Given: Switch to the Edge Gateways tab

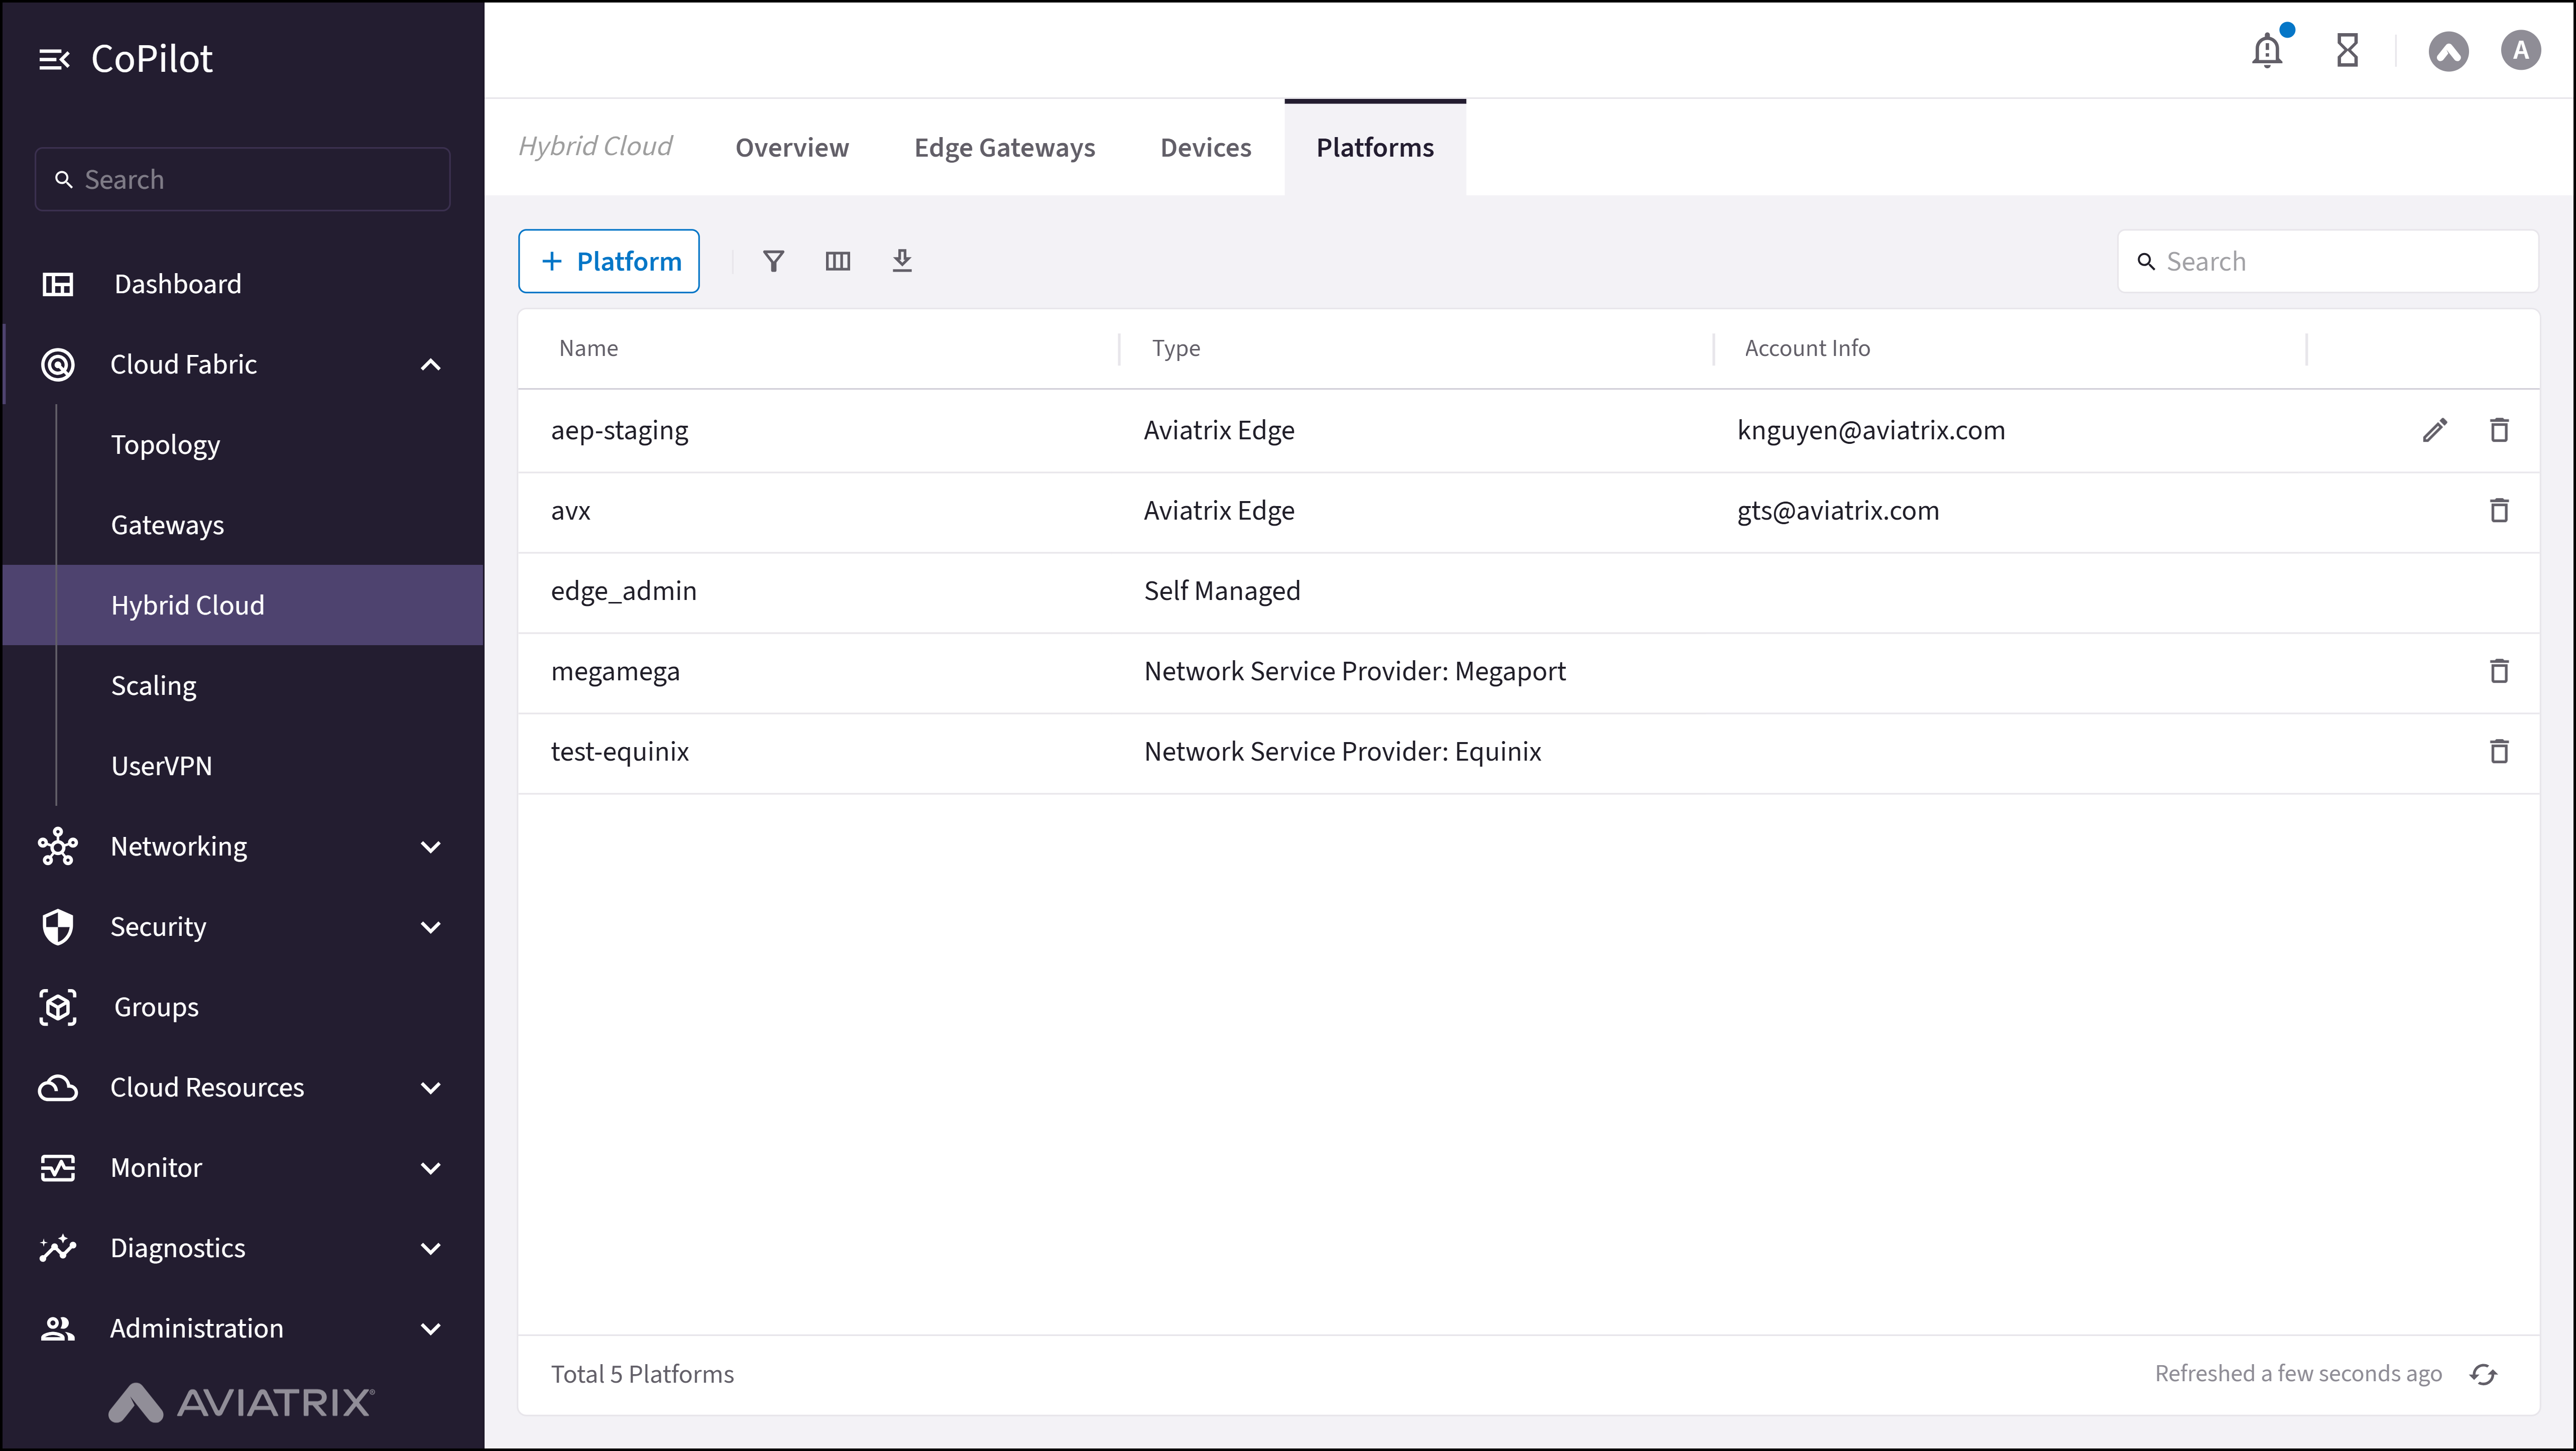Looking at the screenshot, I should tap(1004, 147).
